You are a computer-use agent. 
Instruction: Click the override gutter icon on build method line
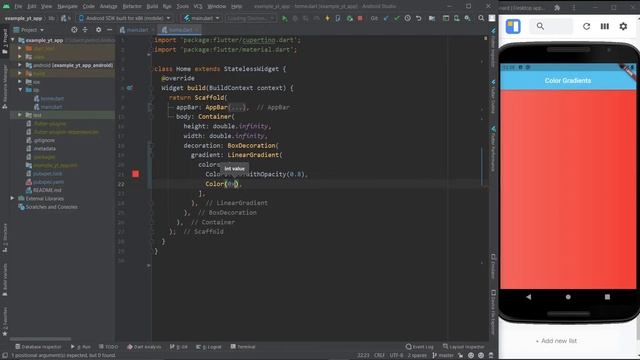129,88
